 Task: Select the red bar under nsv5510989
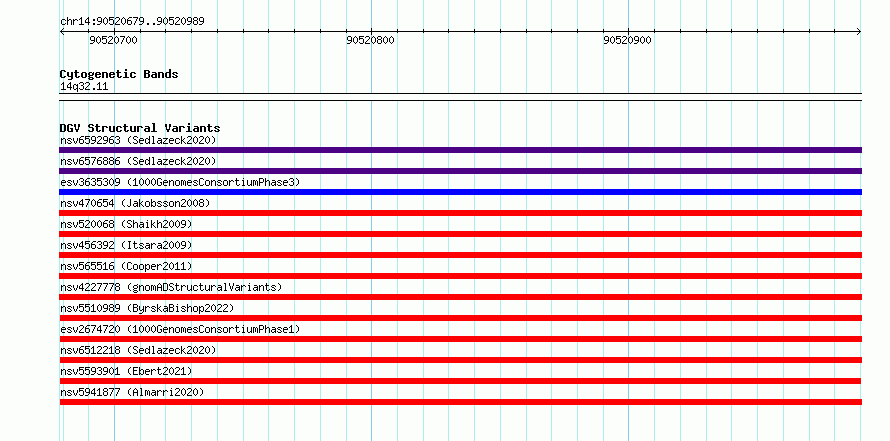(x=460, y=318)
